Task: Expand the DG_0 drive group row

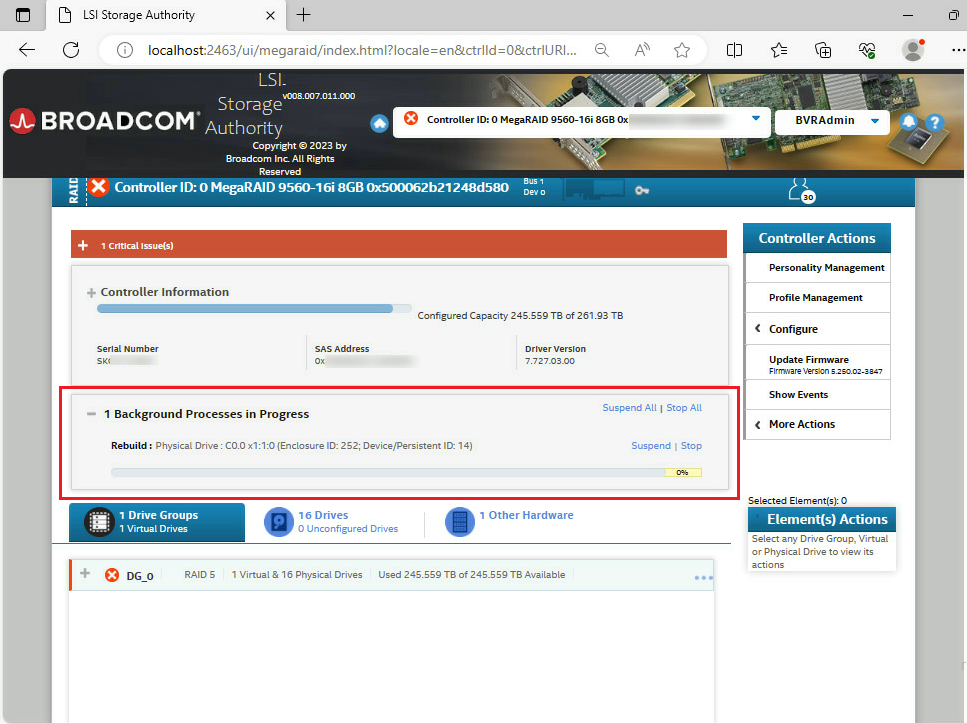Action: tap(85, 574)
